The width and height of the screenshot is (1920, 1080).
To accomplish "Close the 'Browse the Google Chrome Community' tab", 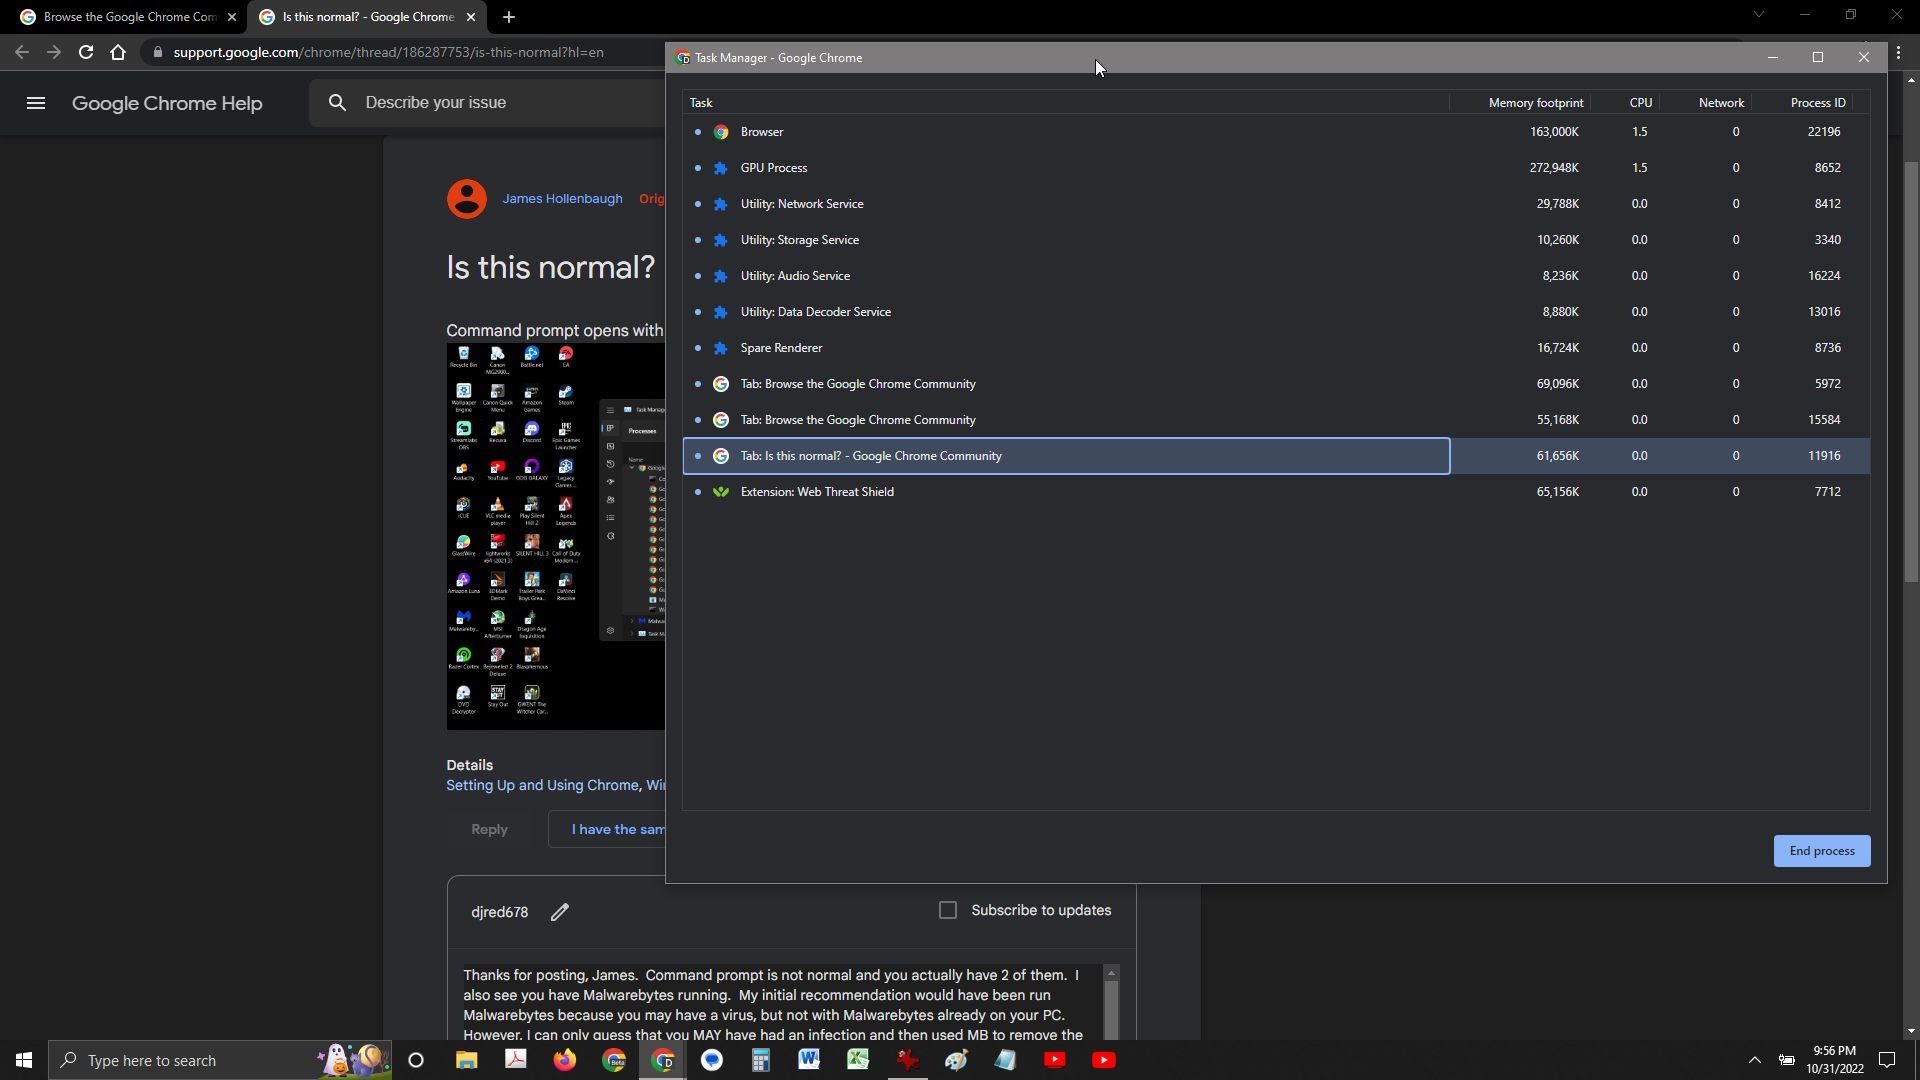I will pyautogui.click(x=232, y=17).
